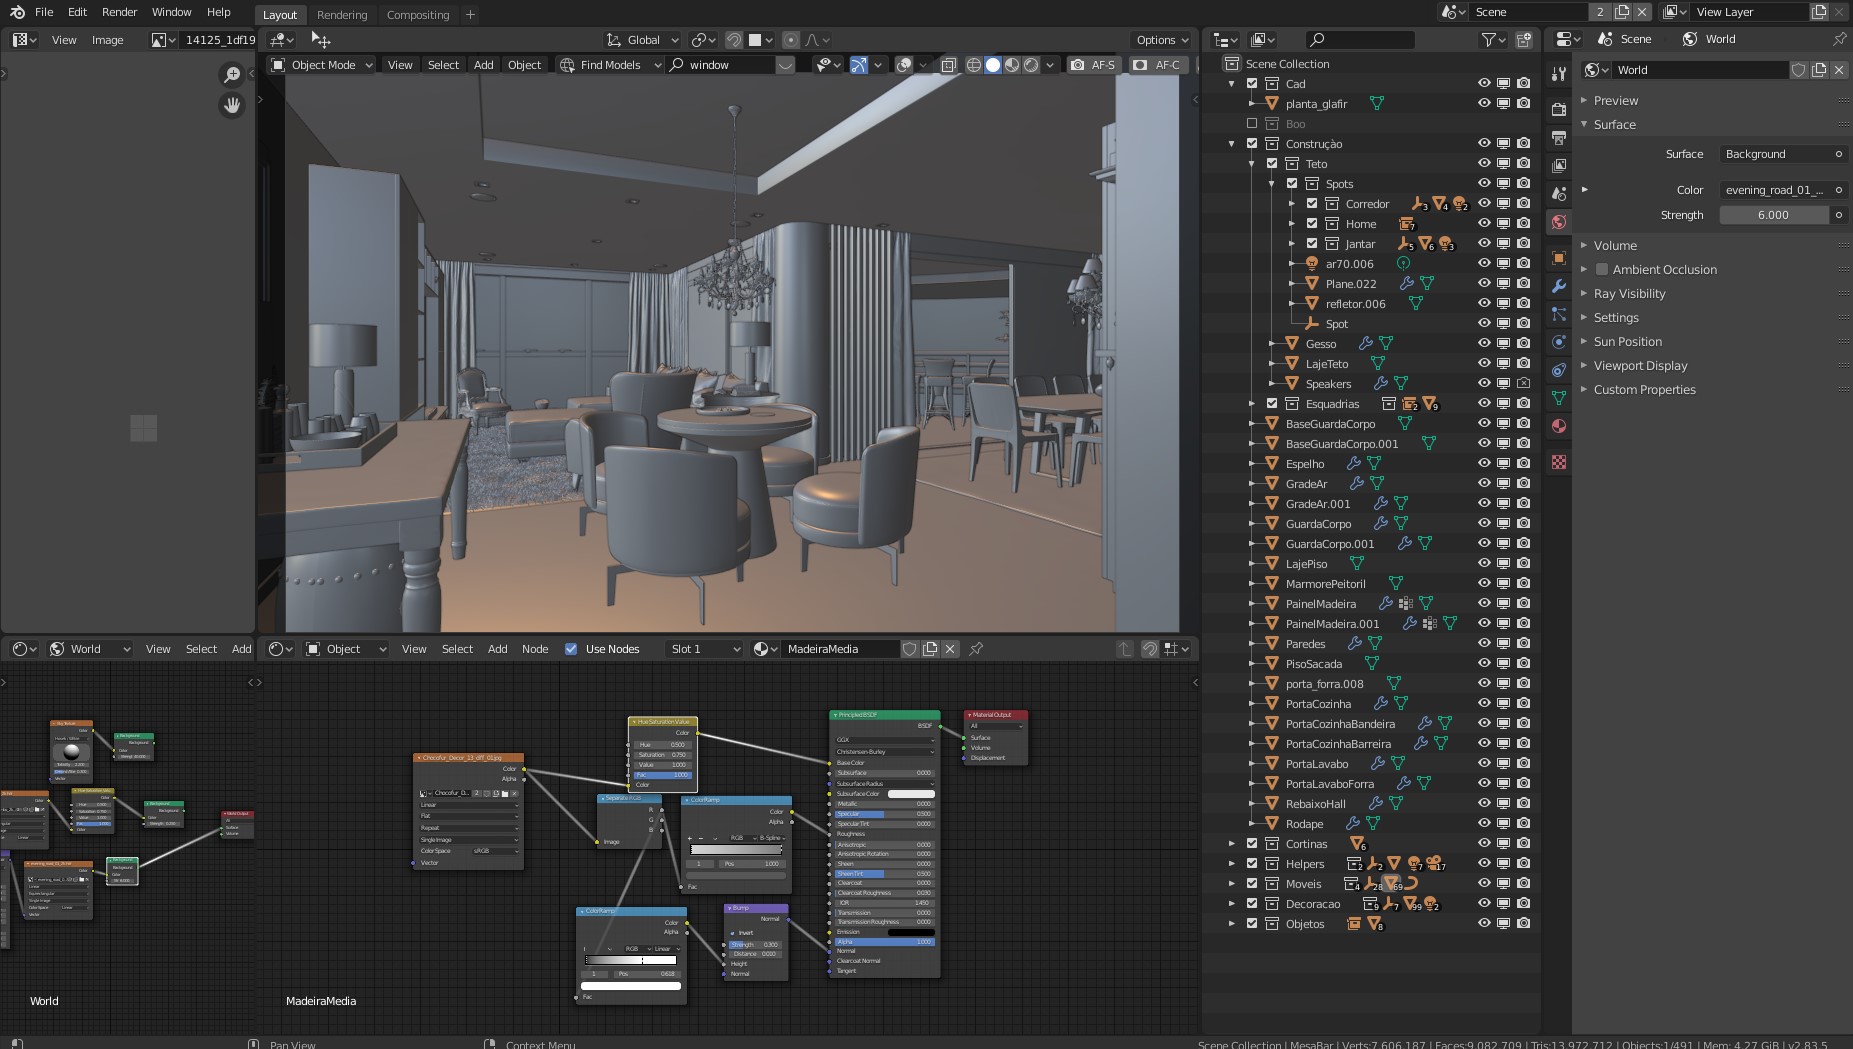Screen dimensions: 1853x1049
Task: Click the window search field in viewport
Action: click(x=730, y=65)
